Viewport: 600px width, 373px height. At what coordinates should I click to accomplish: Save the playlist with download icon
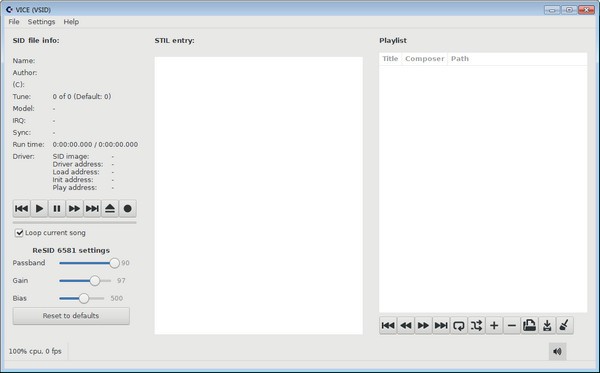(547, 326)
